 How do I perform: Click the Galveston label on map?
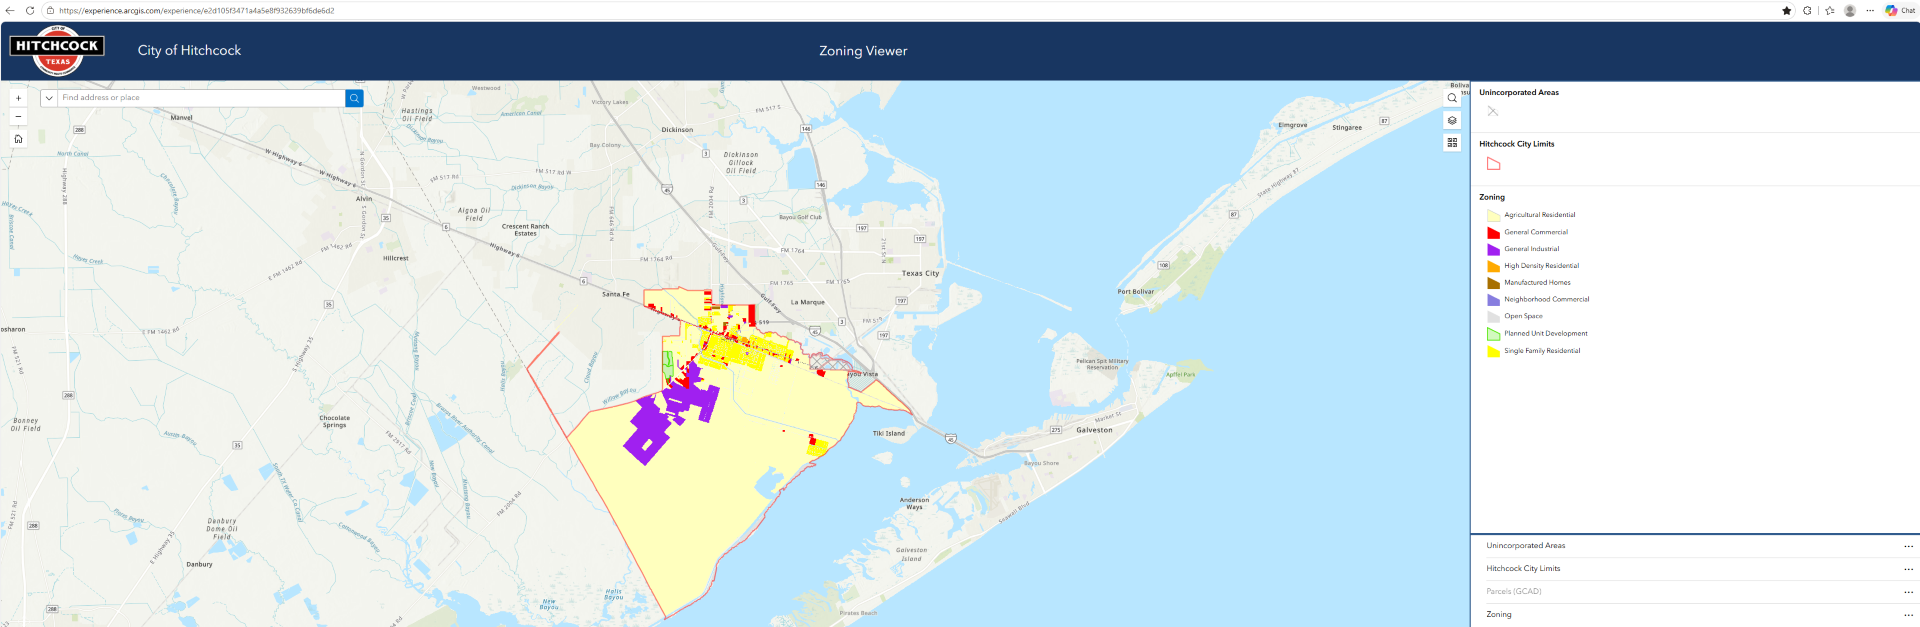pos(1094,430)
